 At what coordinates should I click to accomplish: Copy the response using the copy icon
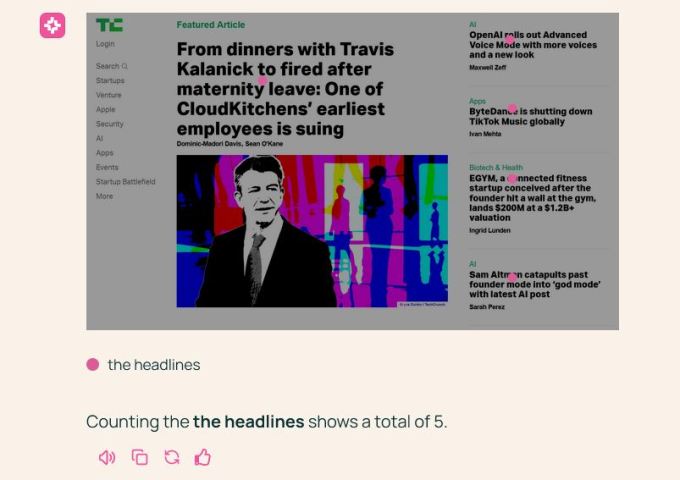tap(140, 457)
